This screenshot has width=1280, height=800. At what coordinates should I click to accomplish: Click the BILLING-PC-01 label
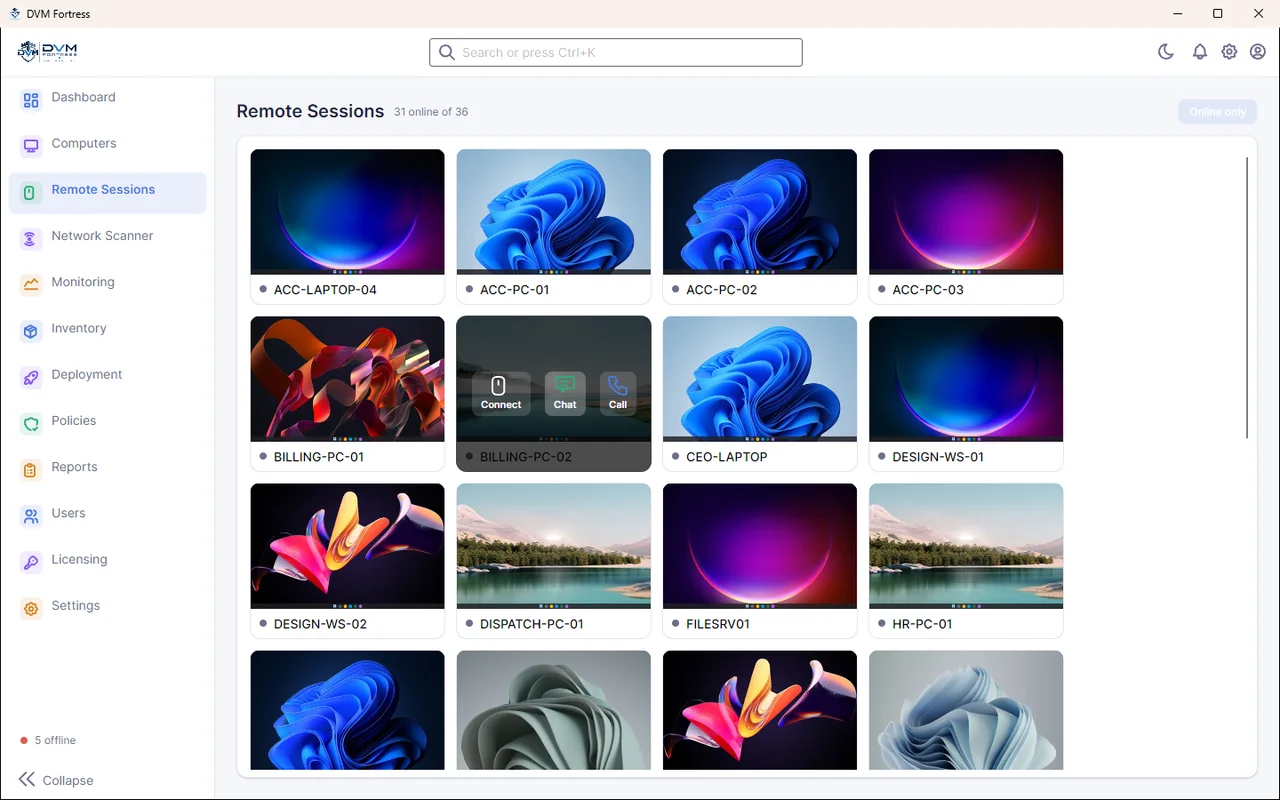pos(319,457)
